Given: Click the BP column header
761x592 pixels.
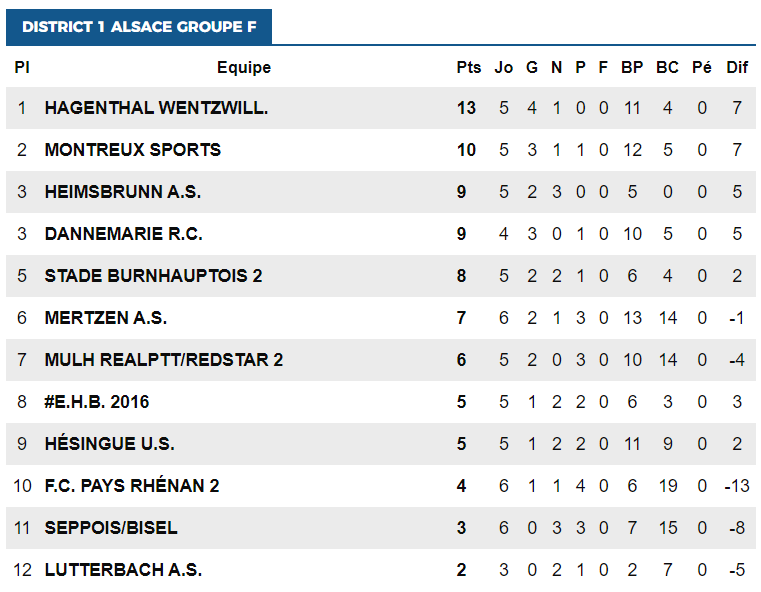Looking at the screenshot, I should click(632, 68).
